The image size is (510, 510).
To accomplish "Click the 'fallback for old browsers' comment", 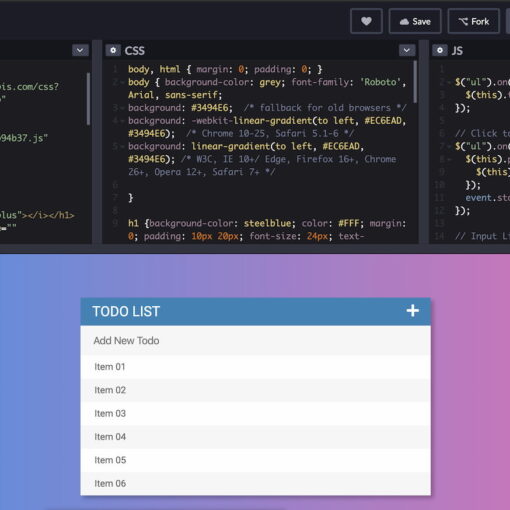I will (x=325, y=108).
